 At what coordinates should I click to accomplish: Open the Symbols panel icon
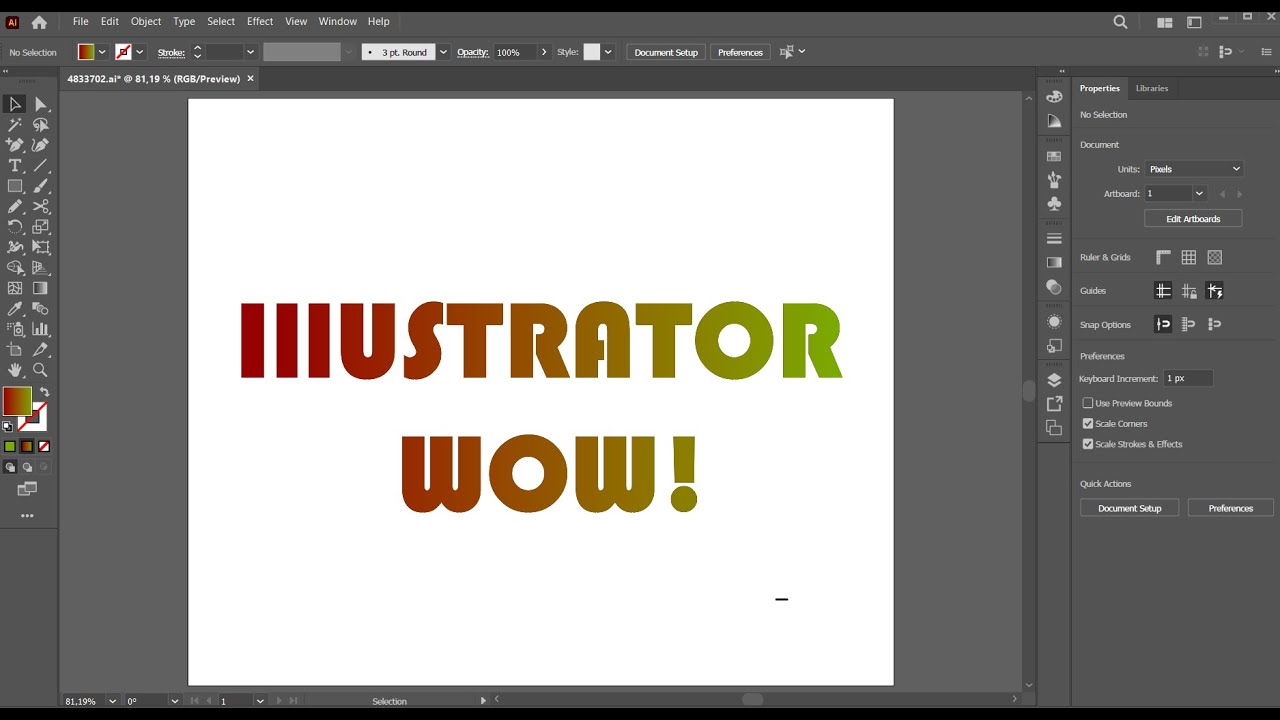(x=1054, y=203)
